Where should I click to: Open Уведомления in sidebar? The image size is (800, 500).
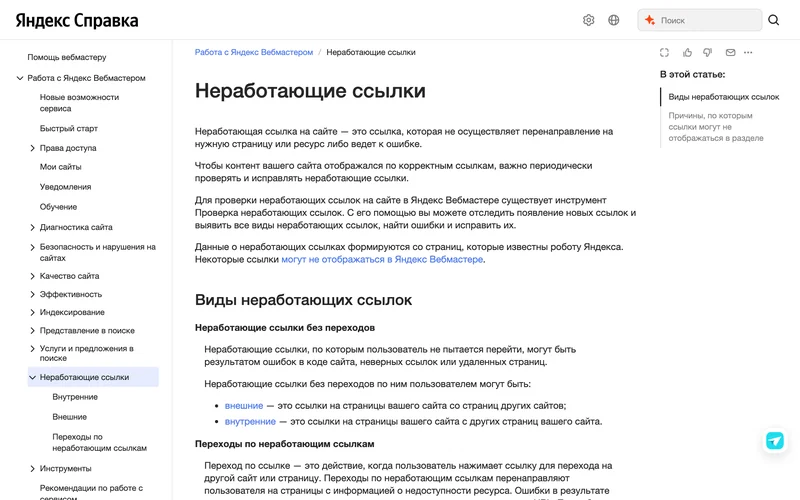coord(65,187)
